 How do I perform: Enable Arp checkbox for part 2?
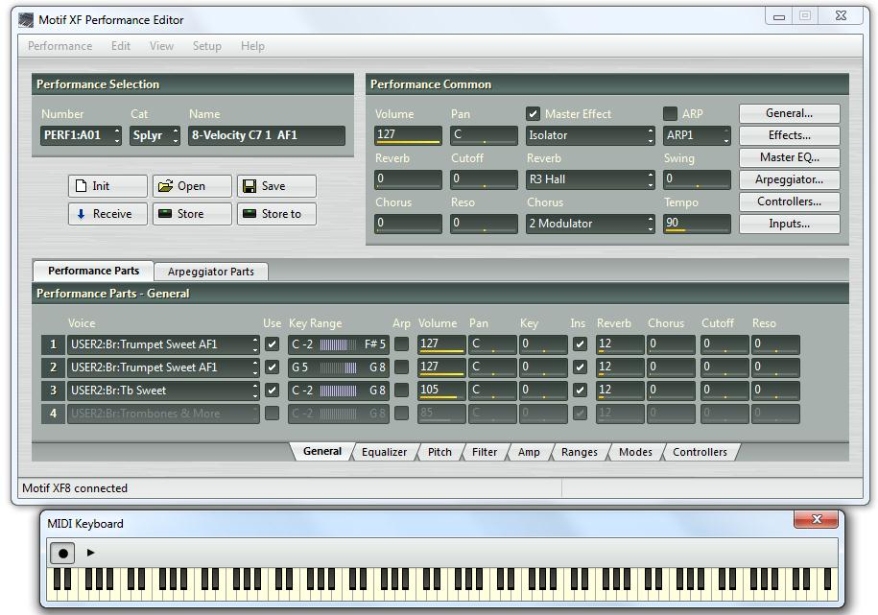(x=401, y=367)
